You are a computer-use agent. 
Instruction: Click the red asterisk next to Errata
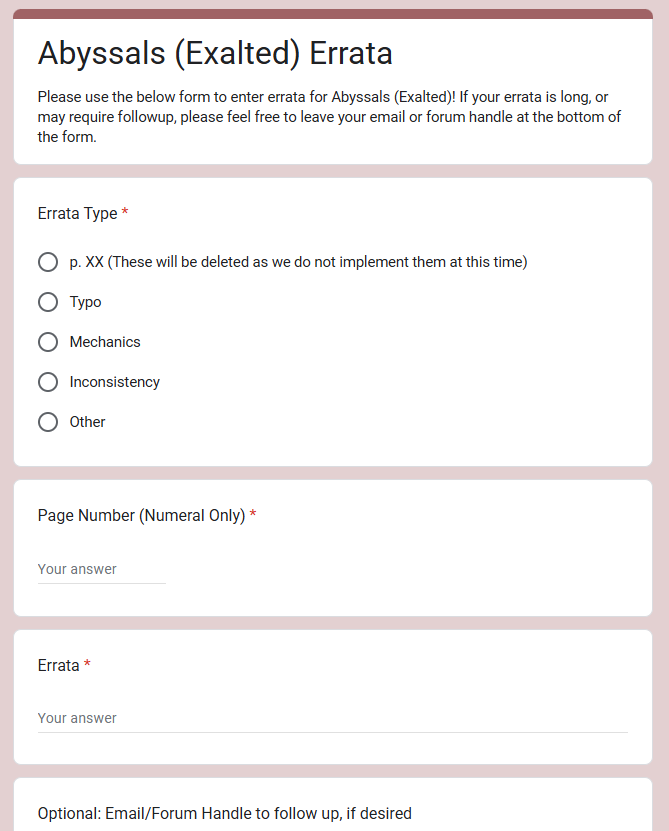[x=87, y=666]
